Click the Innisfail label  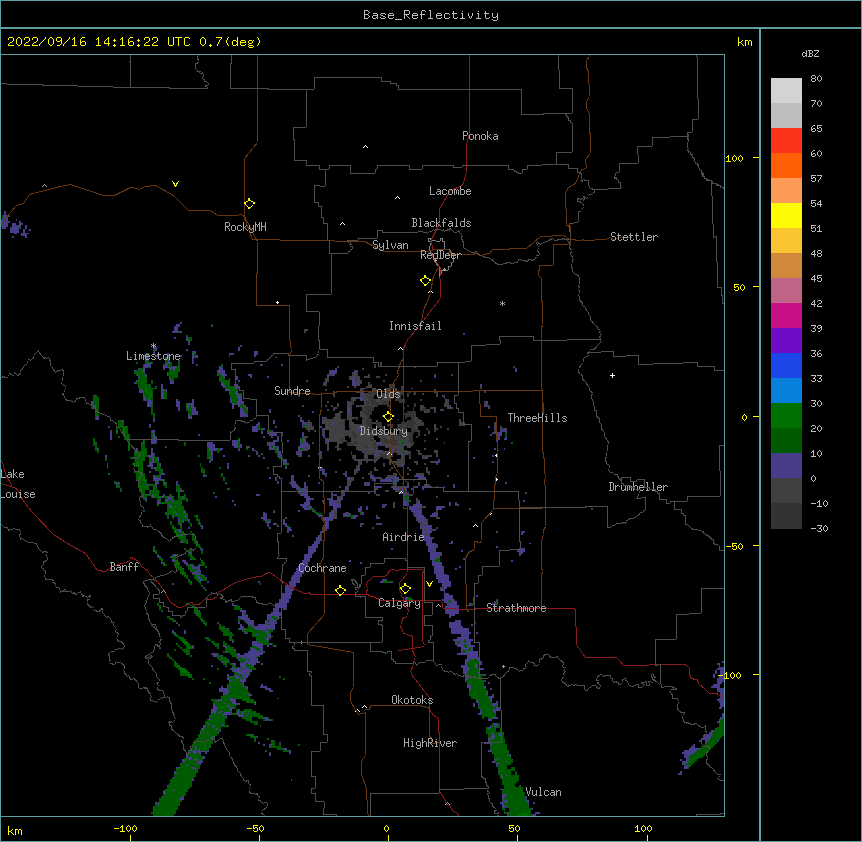(415, 326)
